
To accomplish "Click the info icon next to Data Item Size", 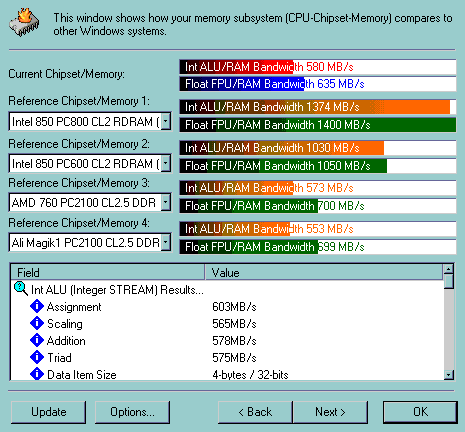I will (x=37, y=374).
